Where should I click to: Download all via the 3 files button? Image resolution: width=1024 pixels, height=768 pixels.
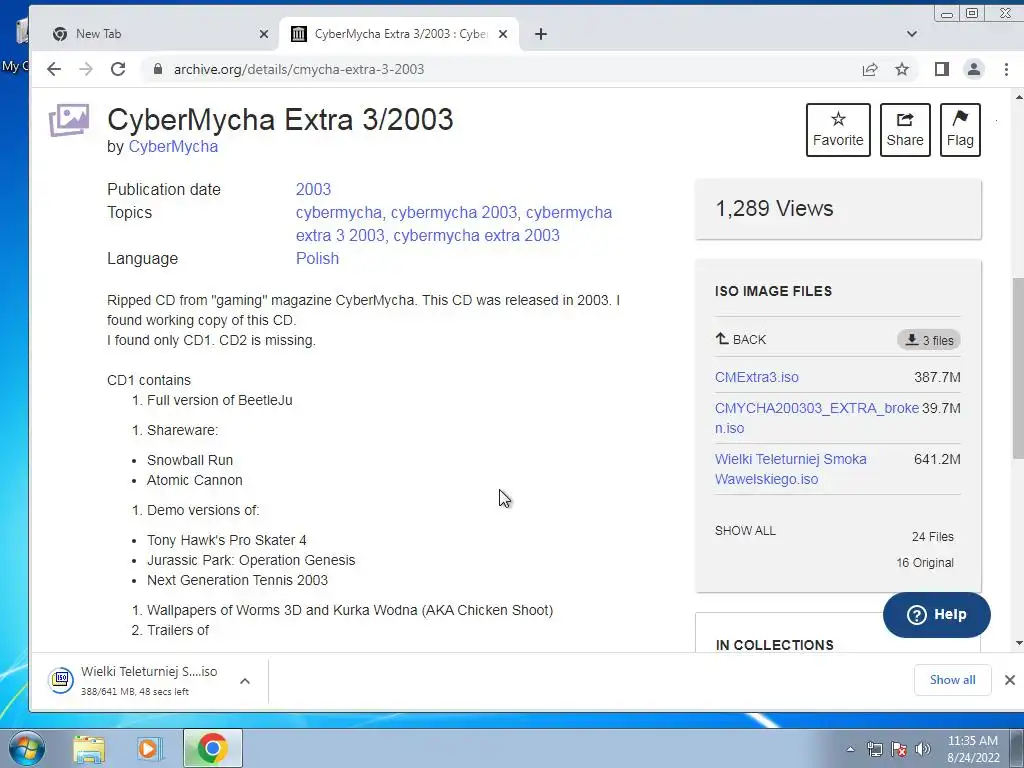point(929,340)
